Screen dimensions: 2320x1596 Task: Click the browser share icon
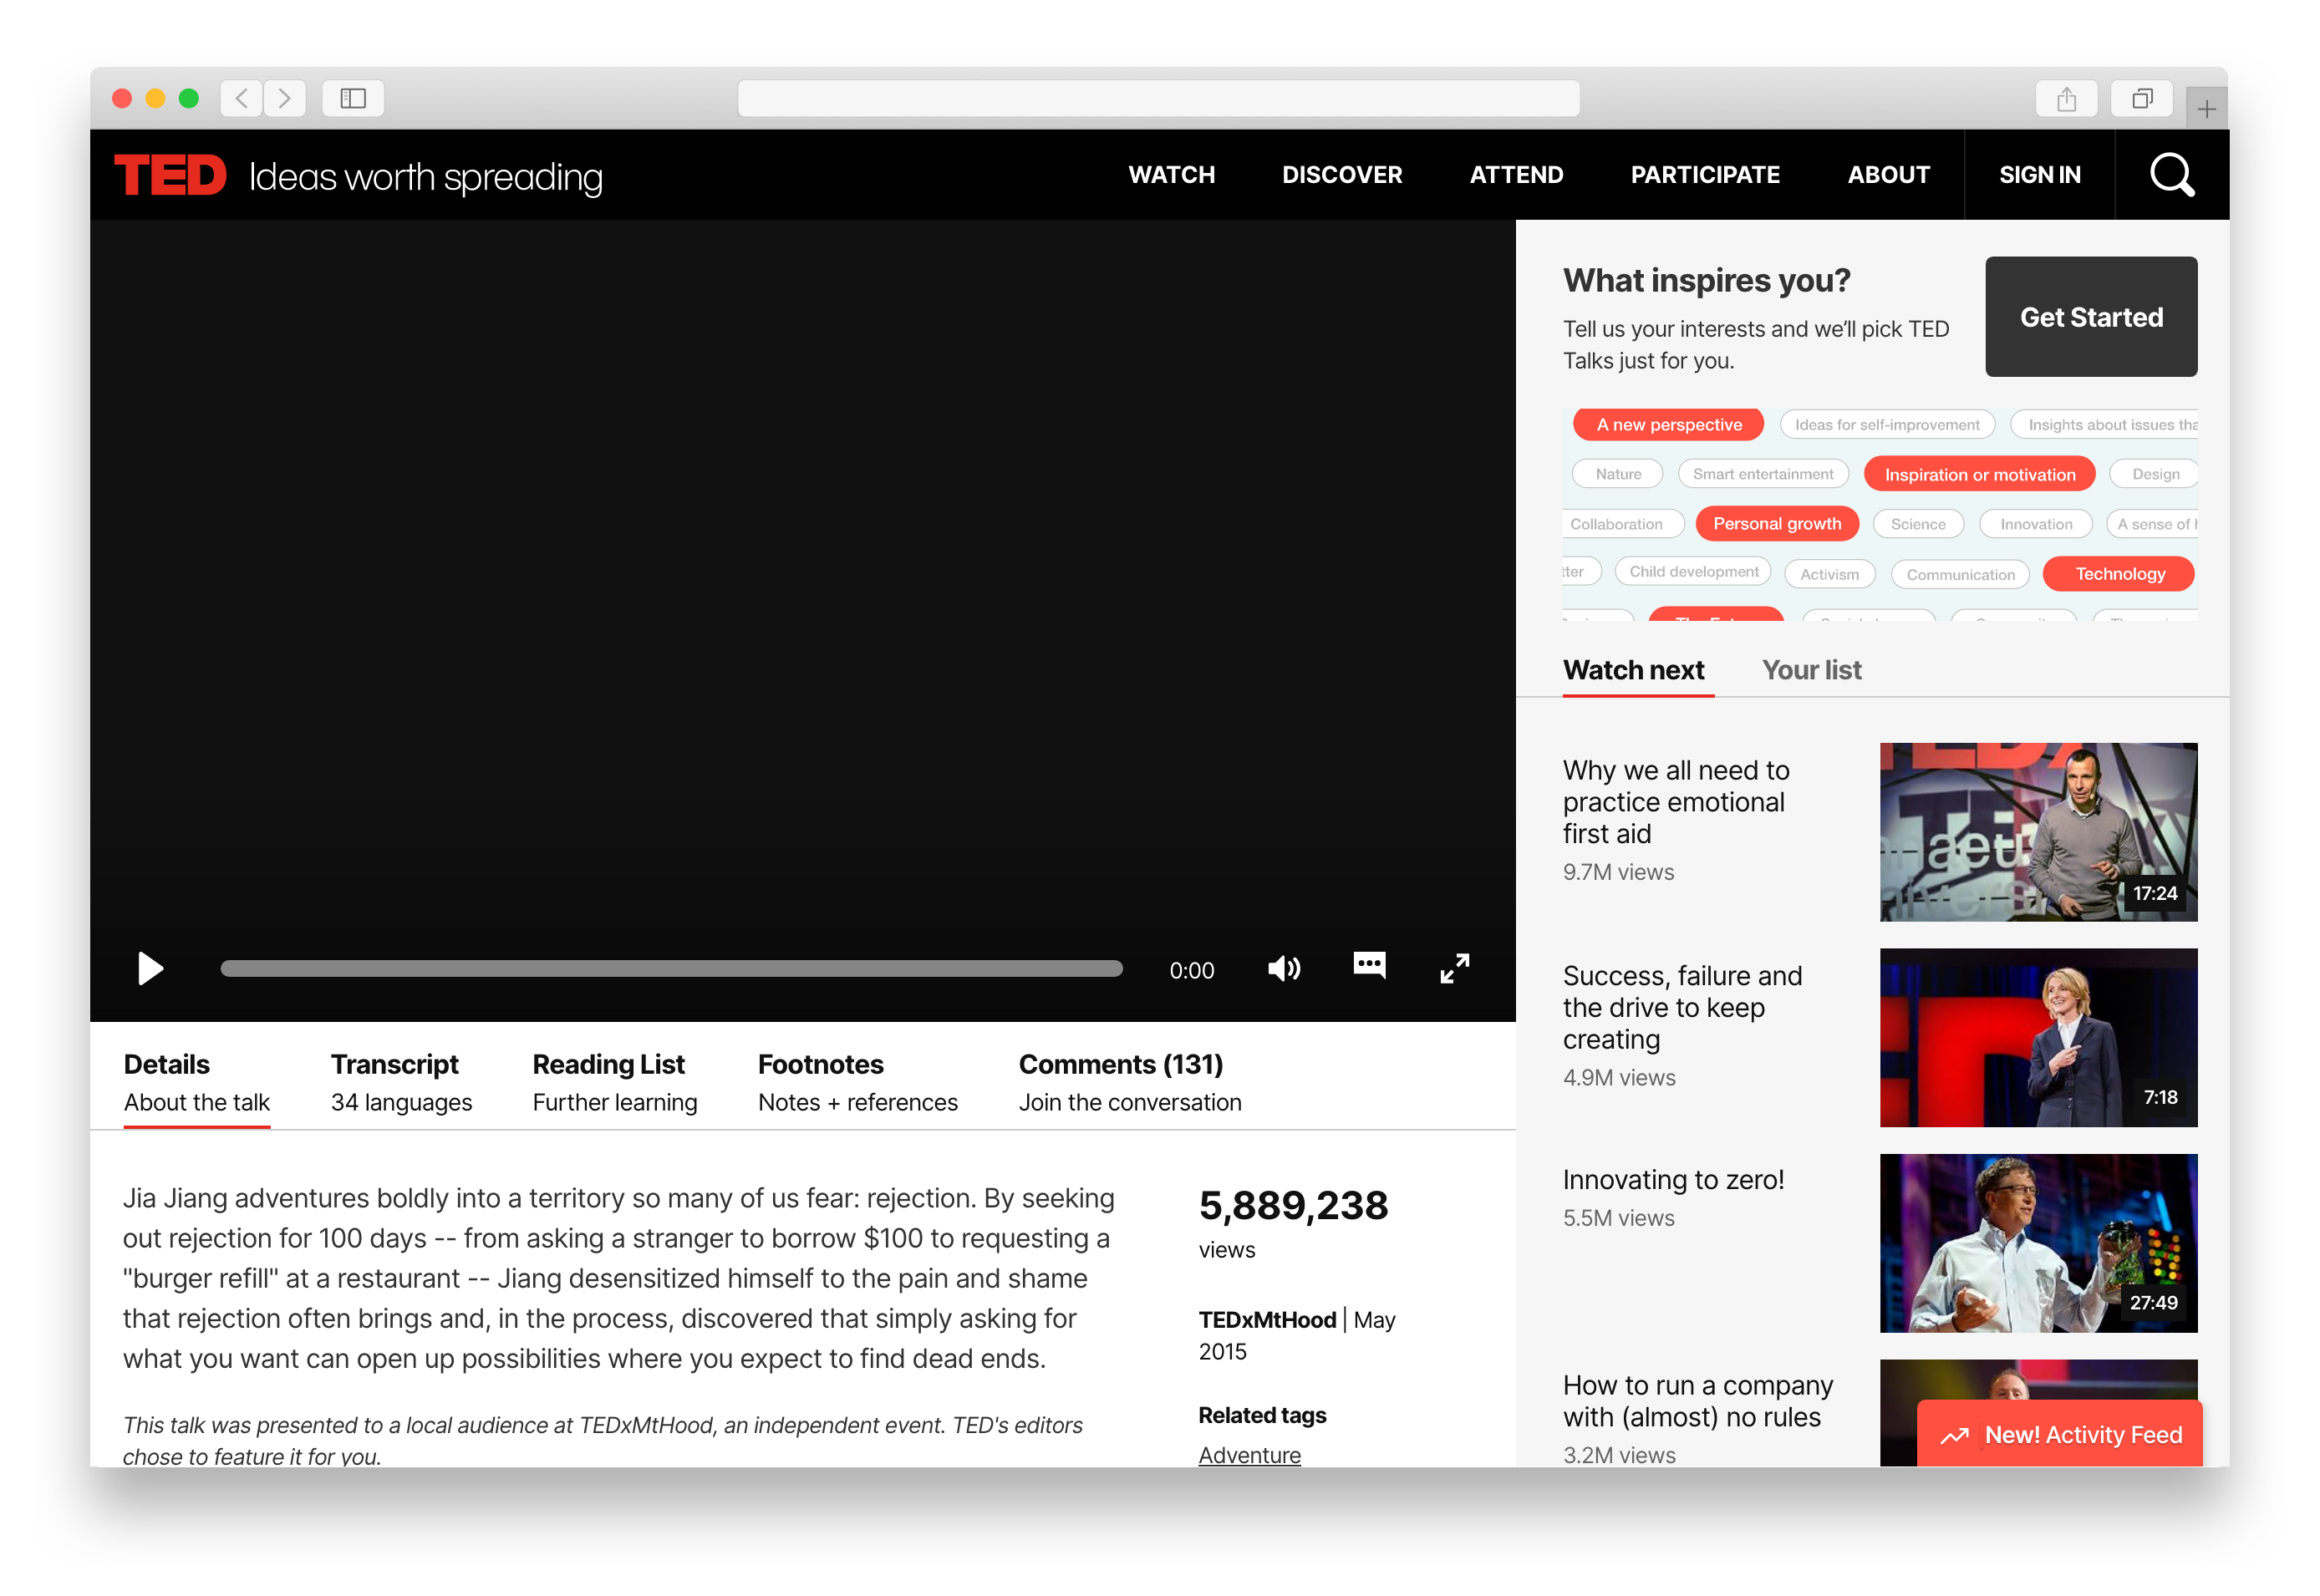pos(2066,98)
